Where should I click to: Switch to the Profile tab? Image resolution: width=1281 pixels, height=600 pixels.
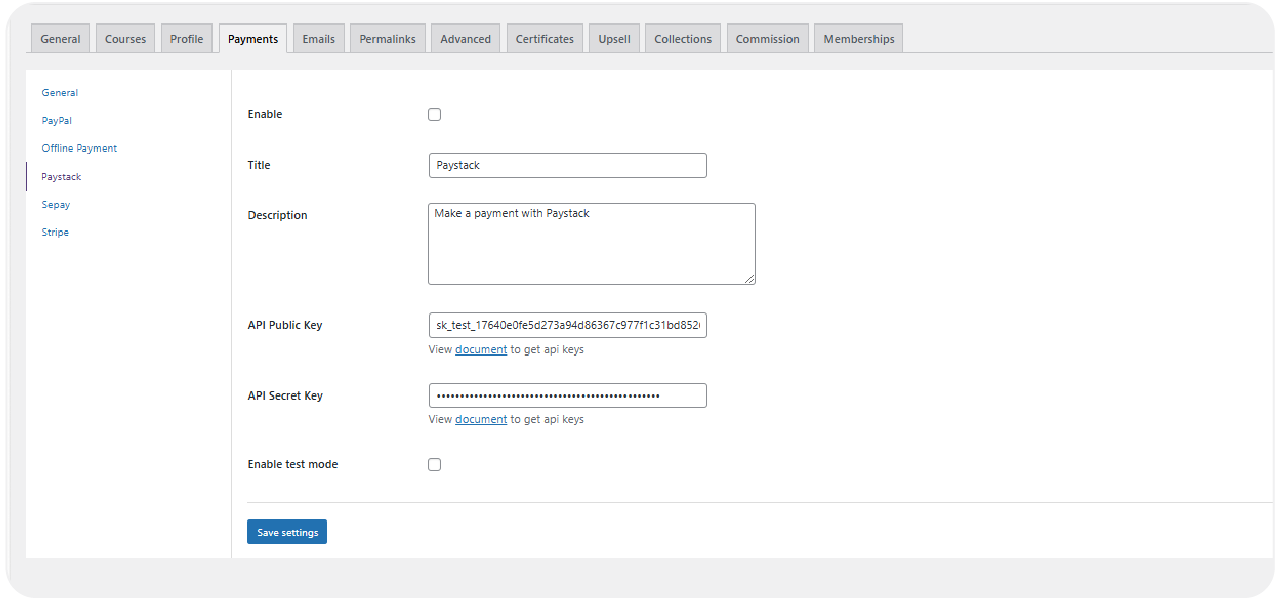click(x=186, y=37)
